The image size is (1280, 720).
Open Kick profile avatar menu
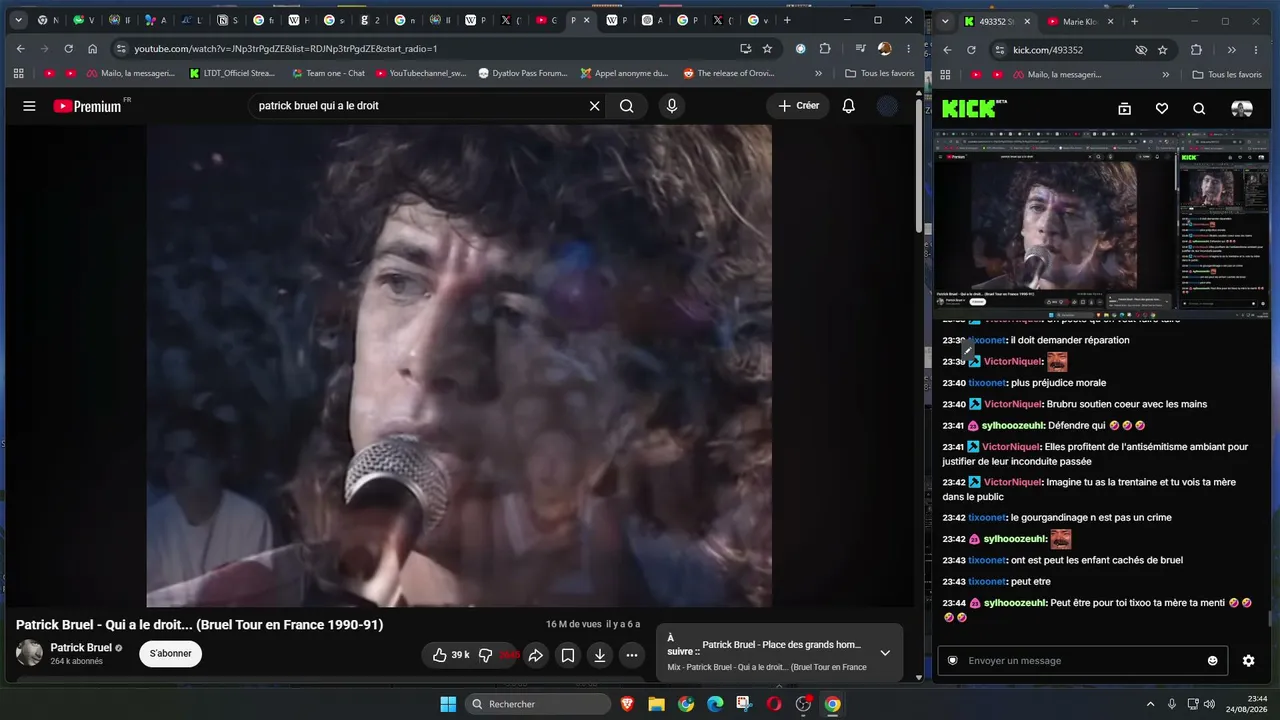click(x=1241, y=109)
